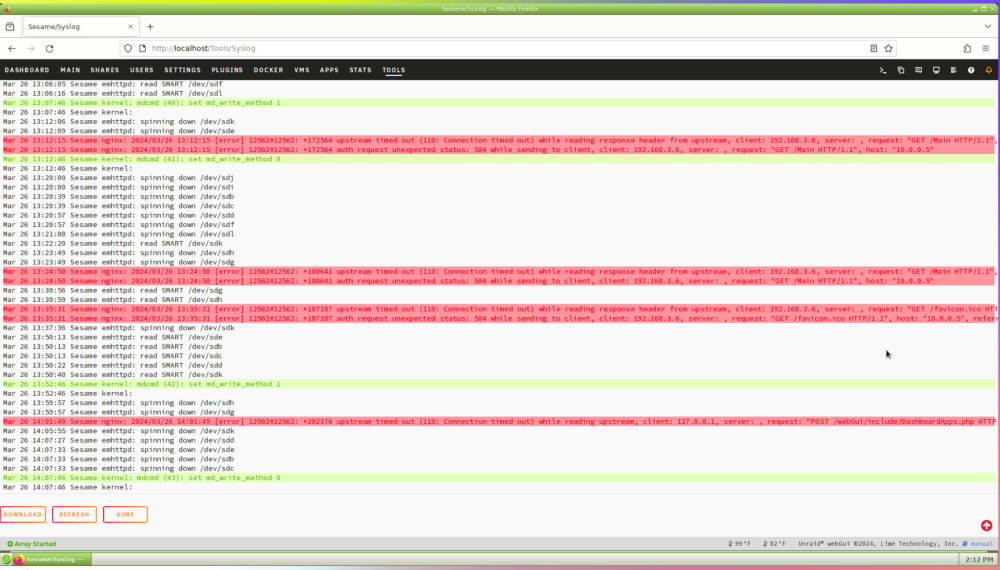
Task: Click log line 13:21:08 spinning down /dev/sdl
Action: point(119,234)
